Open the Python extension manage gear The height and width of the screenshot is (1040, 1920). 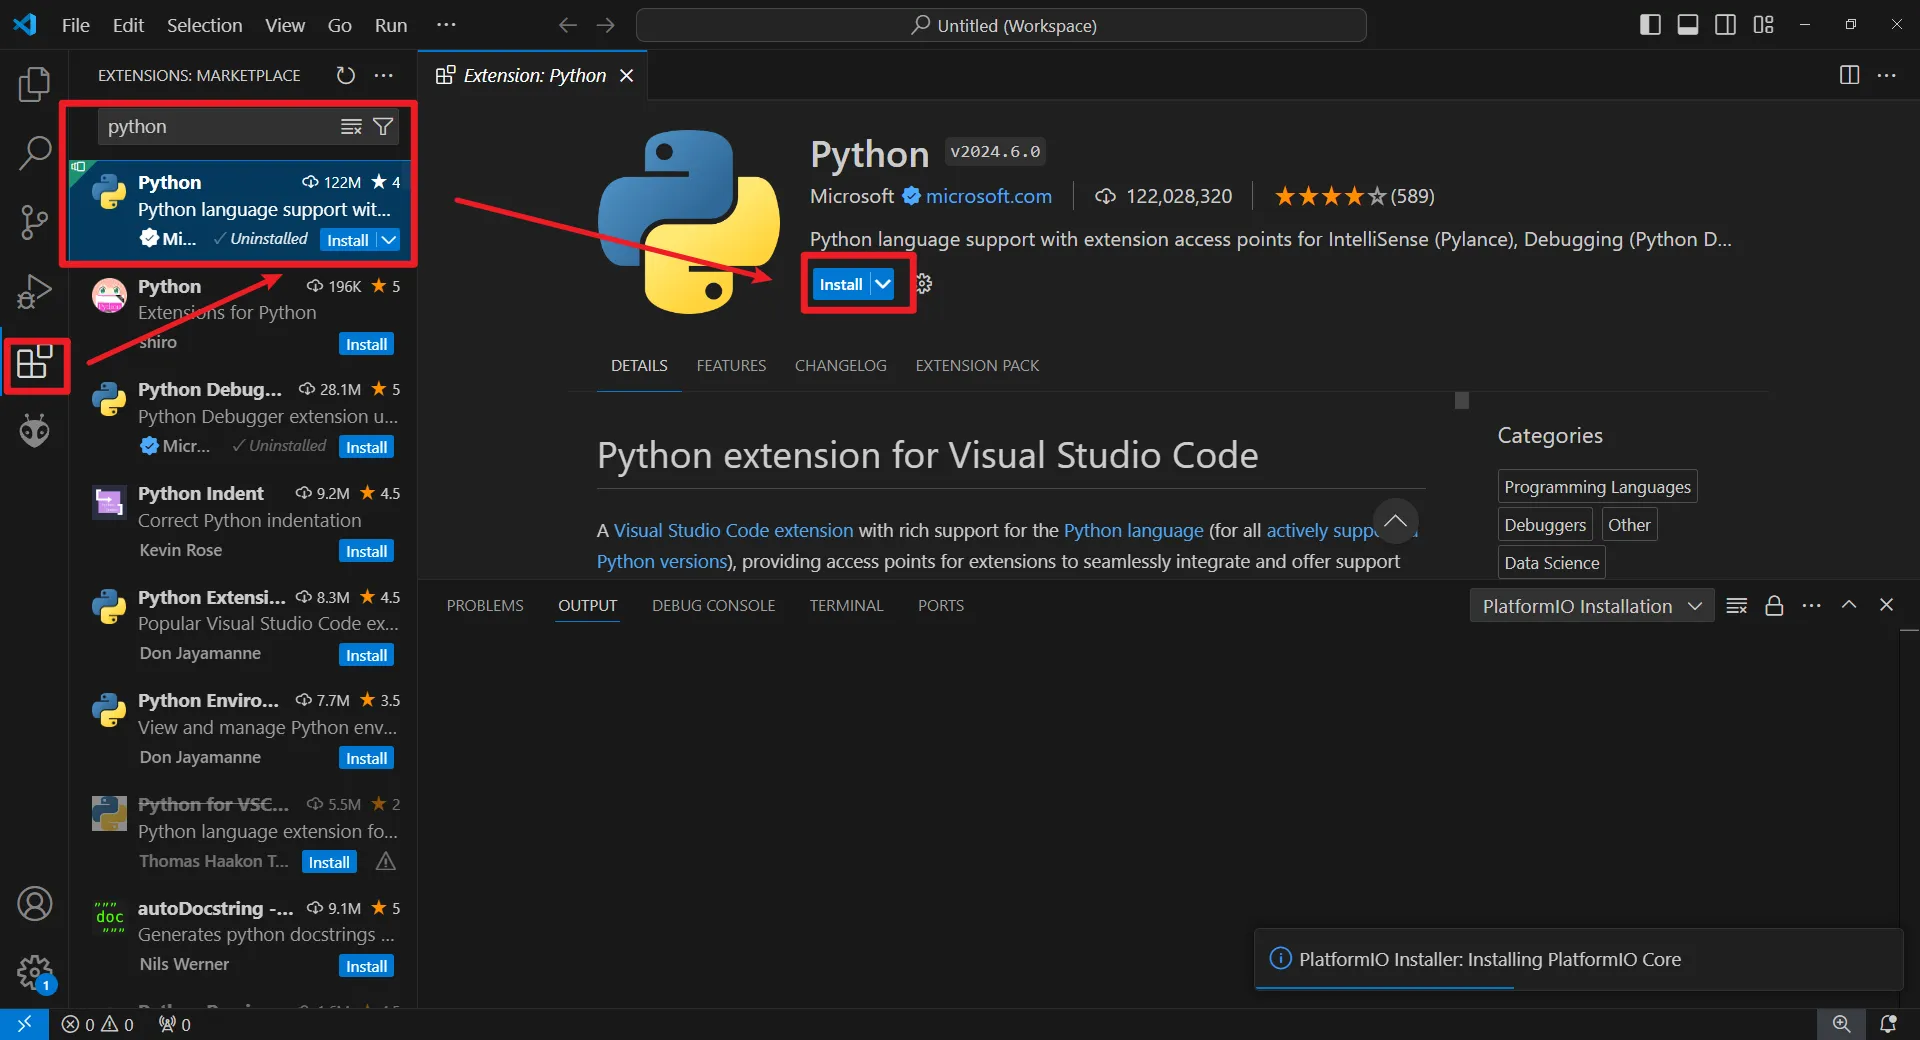point(924,284)
